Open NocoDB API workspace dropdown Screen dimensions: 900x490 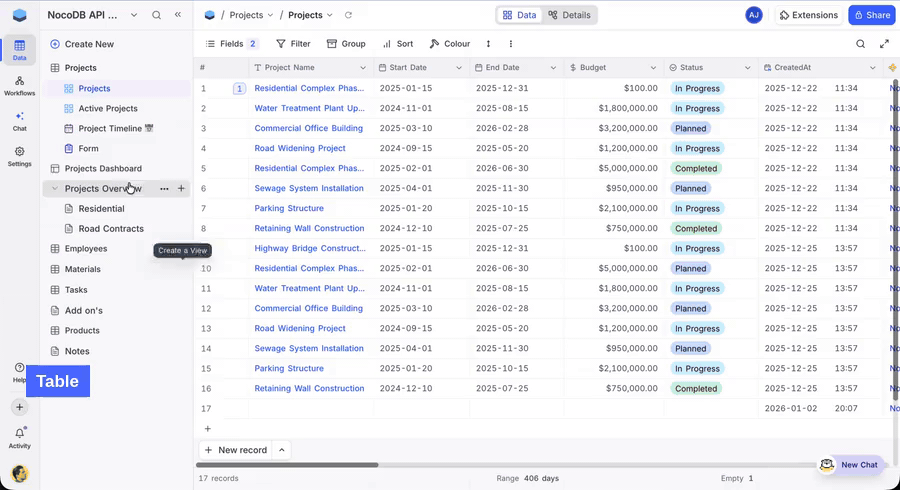(134, 15)
